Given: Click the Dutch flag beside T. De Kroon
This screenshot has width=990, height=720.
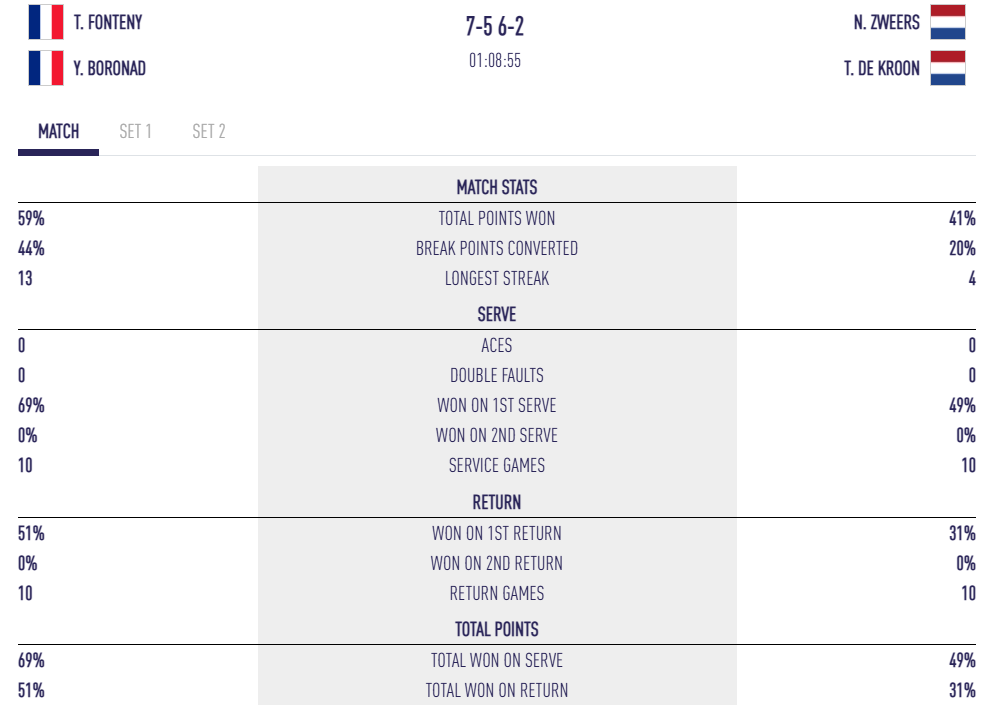Looking at the screenshot, I should pyautogui.click(x=947, y=68).
